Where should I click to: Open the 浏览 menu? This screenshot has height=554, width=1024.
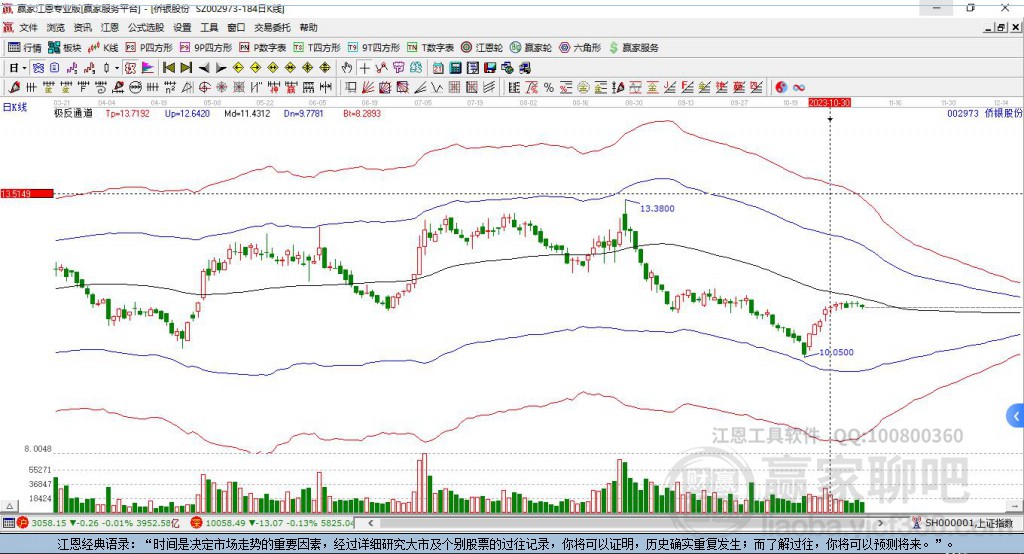point(56,27)
